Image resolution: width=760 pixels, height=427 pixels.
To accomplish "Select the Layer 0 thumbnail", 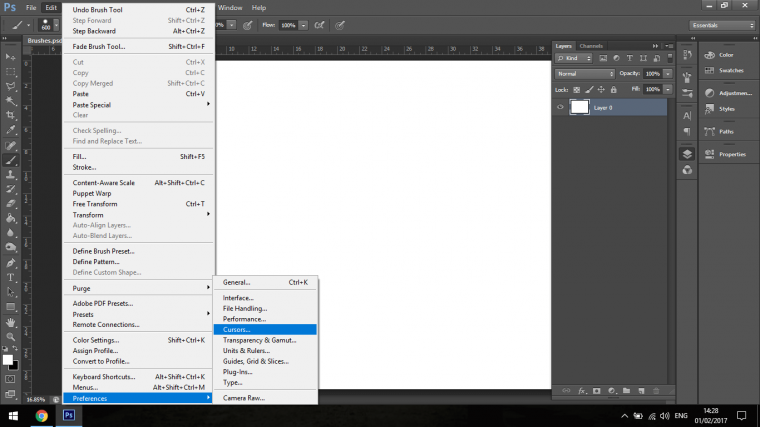I will click(579, 107).
